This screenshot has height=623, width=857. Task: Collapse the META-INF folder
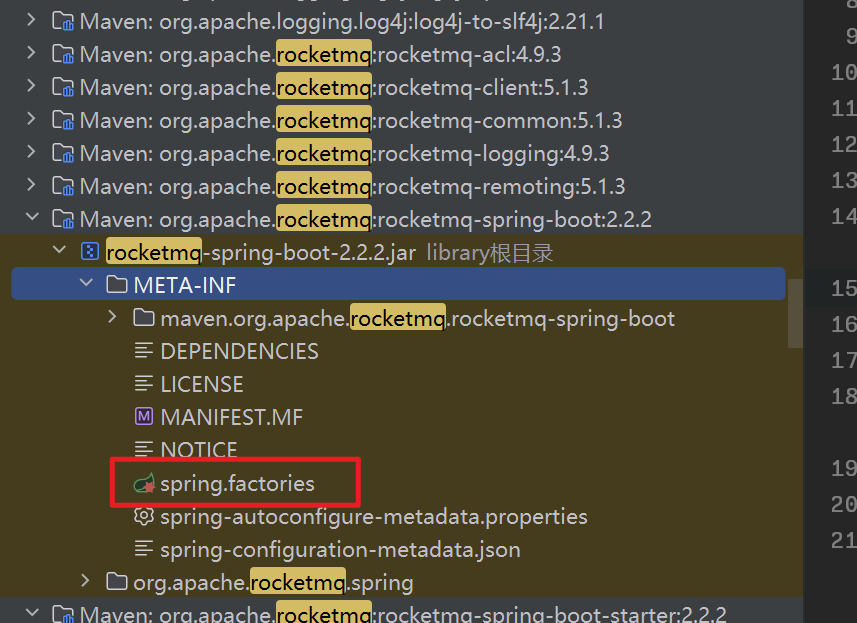(85, 284)
